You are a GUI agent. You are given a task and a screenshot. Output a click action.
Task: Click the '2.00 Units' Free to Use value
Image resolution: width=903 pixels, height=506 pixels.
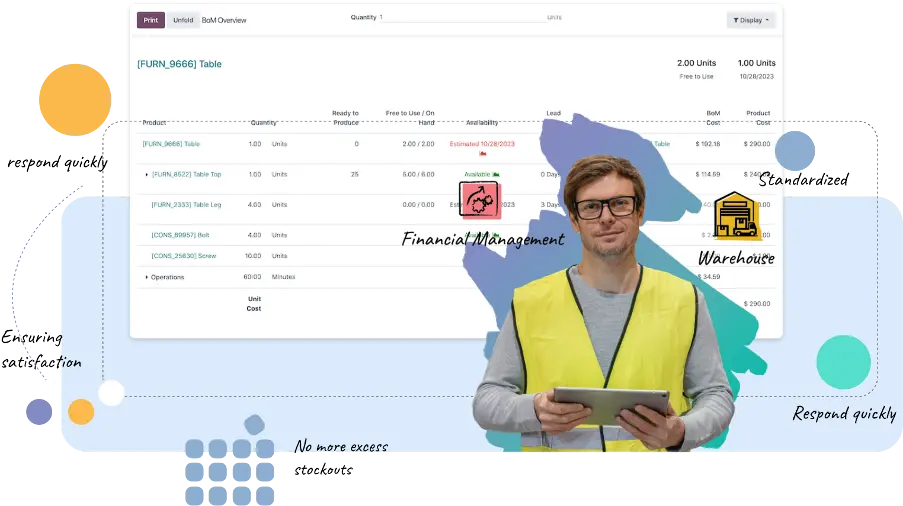696,63
